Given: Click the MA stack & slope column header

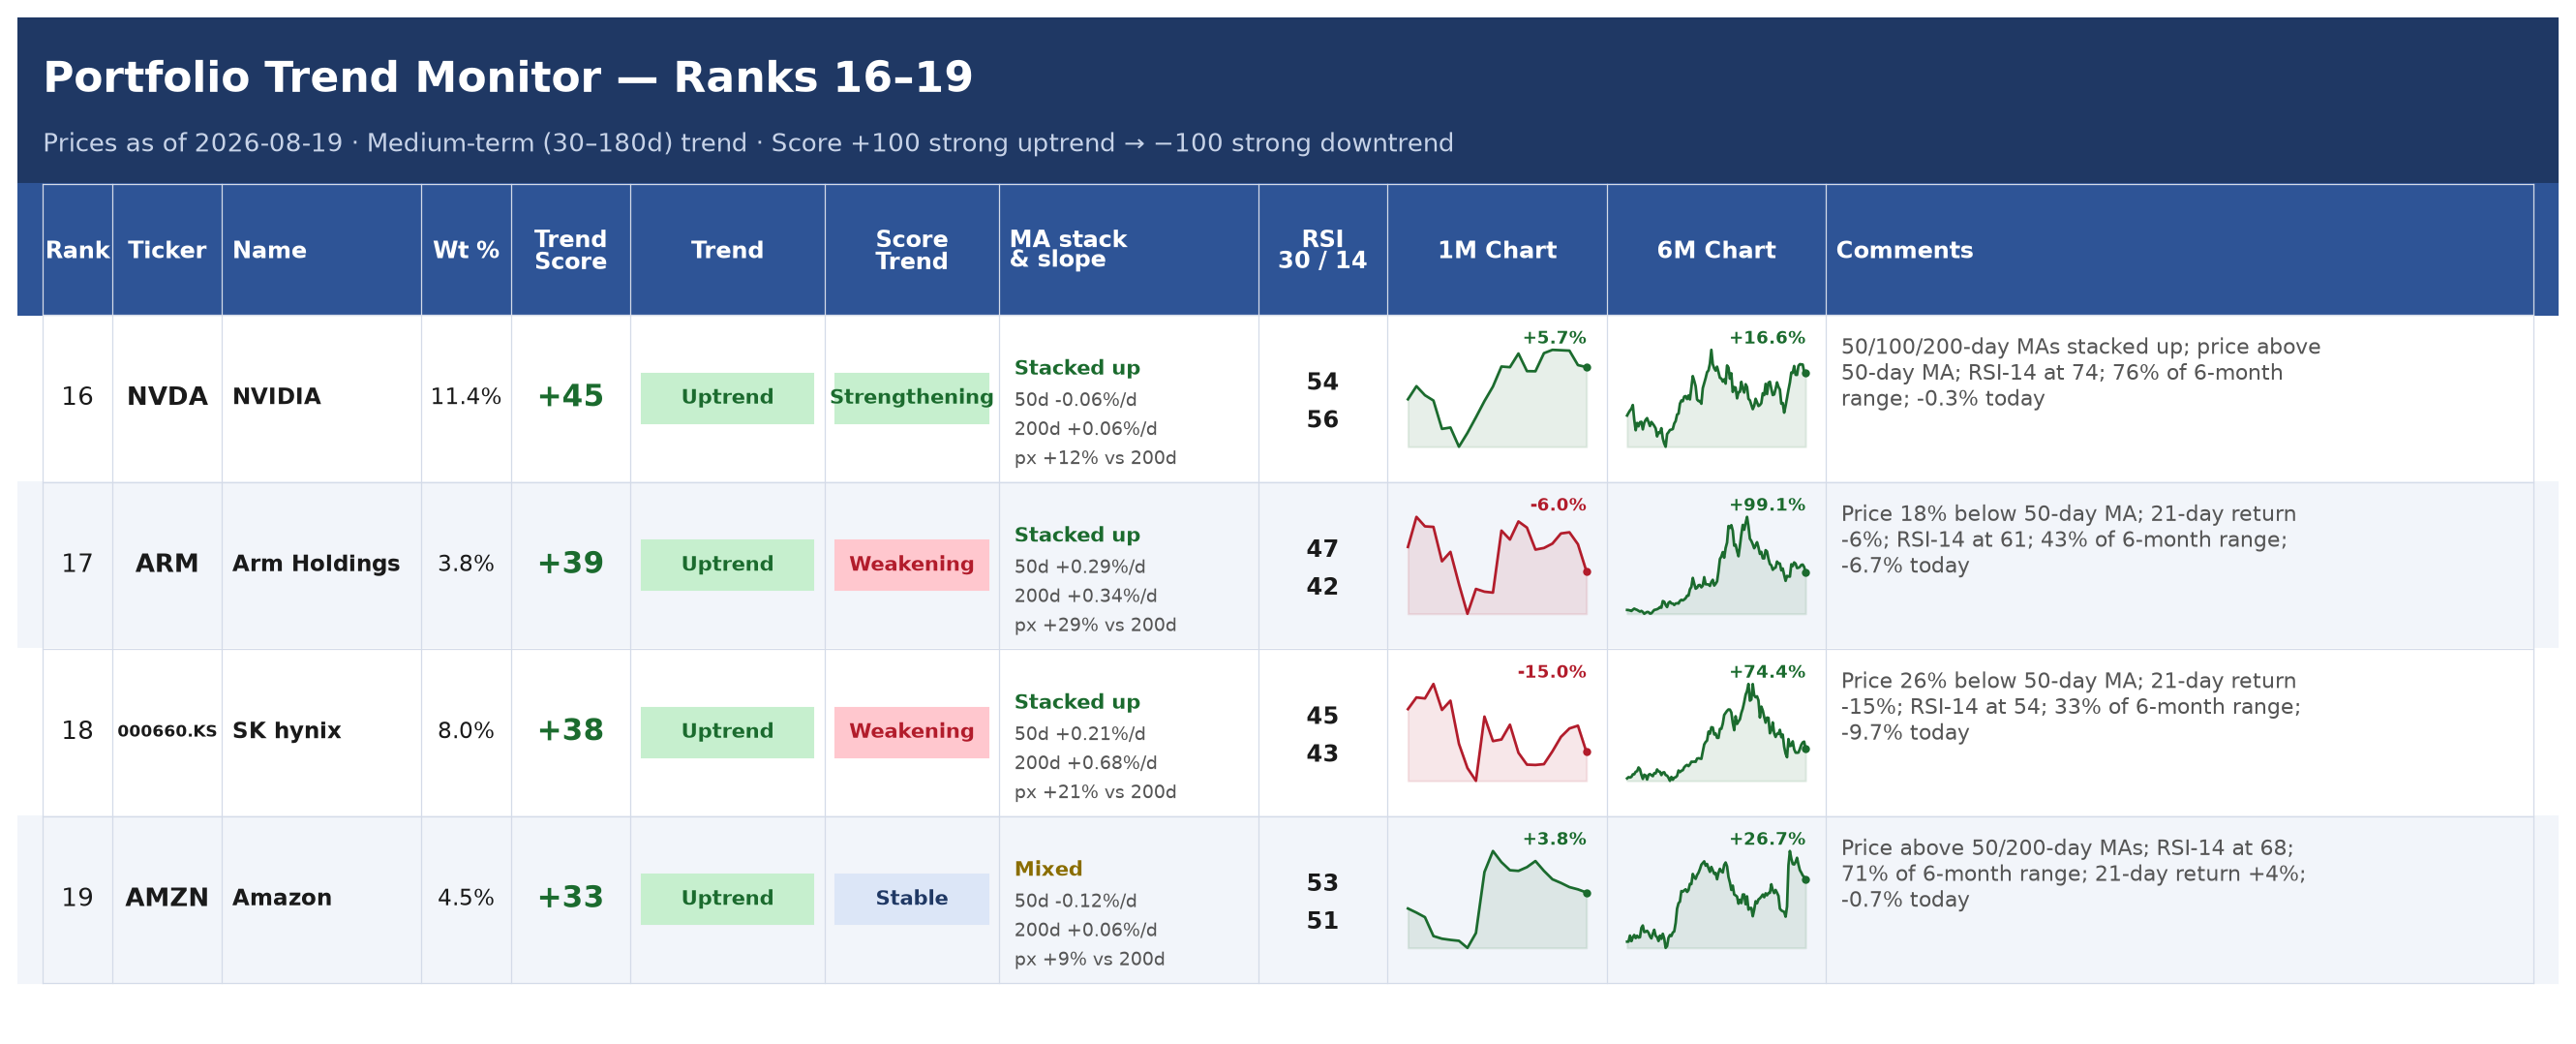Looking at the screenshot, I should tap(1128, 250).
